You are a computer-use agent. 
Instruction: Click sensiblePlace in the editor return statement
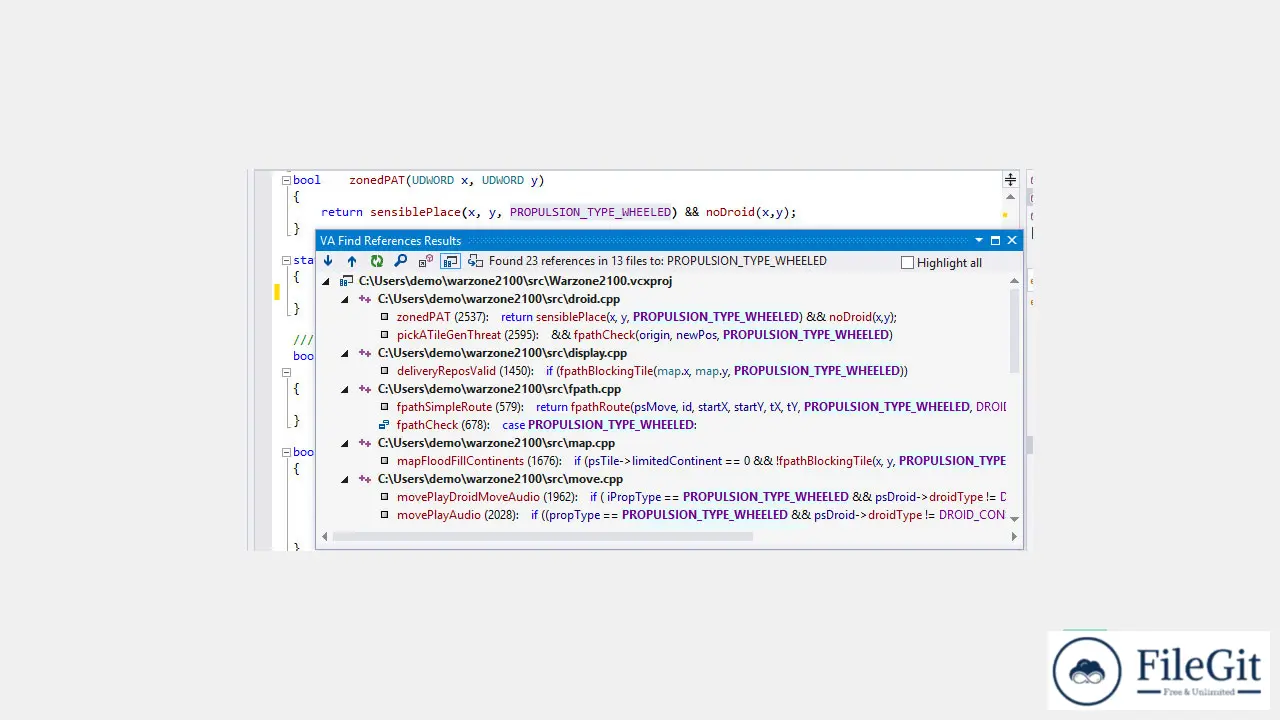point(416,212)
